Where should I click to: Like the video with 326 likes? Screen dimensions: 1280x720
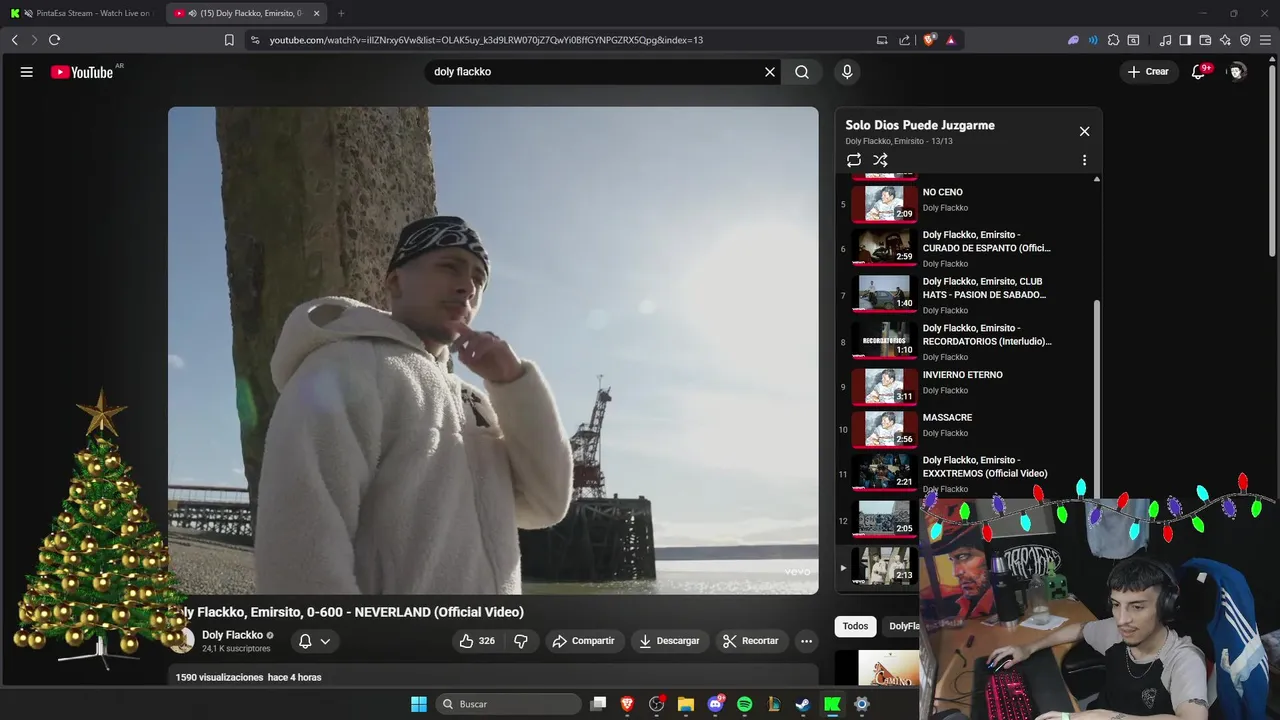[x=477, y=641]
